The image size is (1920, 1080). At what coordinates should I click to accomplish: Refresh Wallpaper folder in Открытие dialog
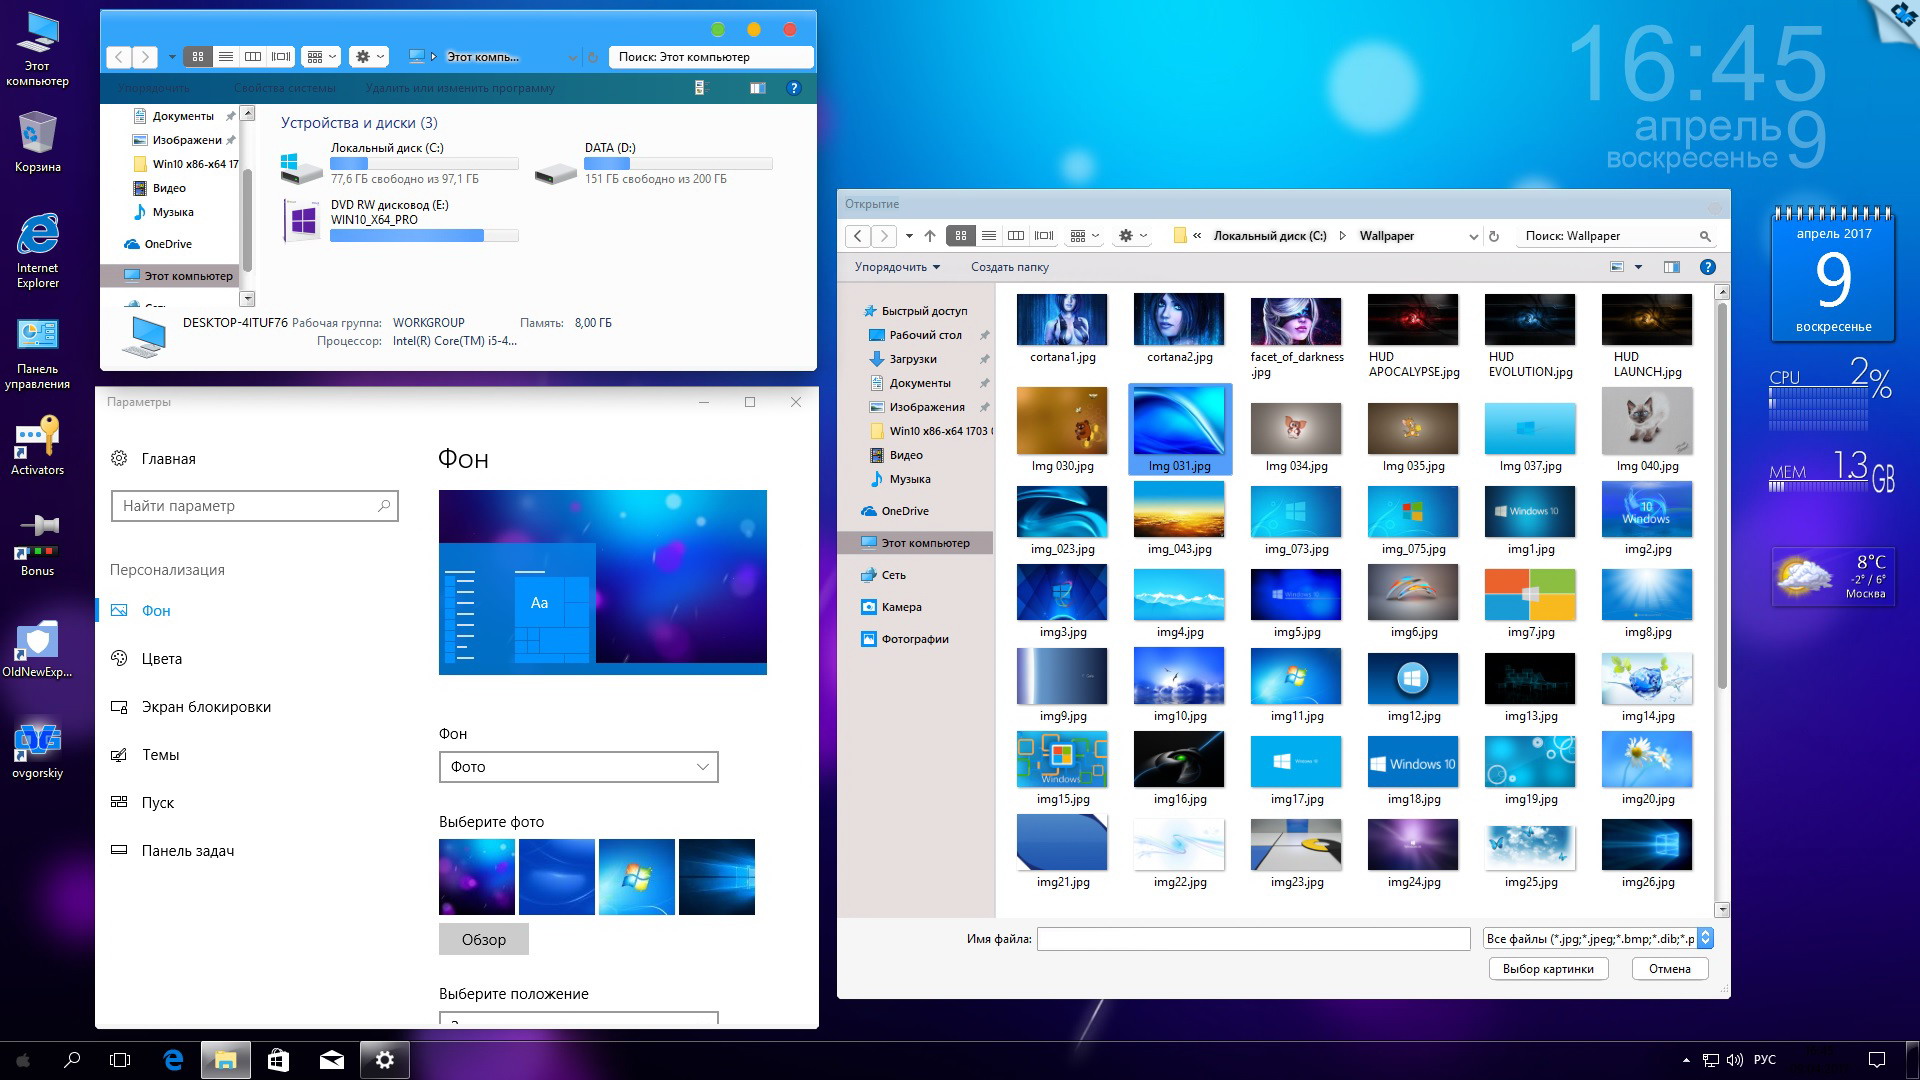[1494, 237]
